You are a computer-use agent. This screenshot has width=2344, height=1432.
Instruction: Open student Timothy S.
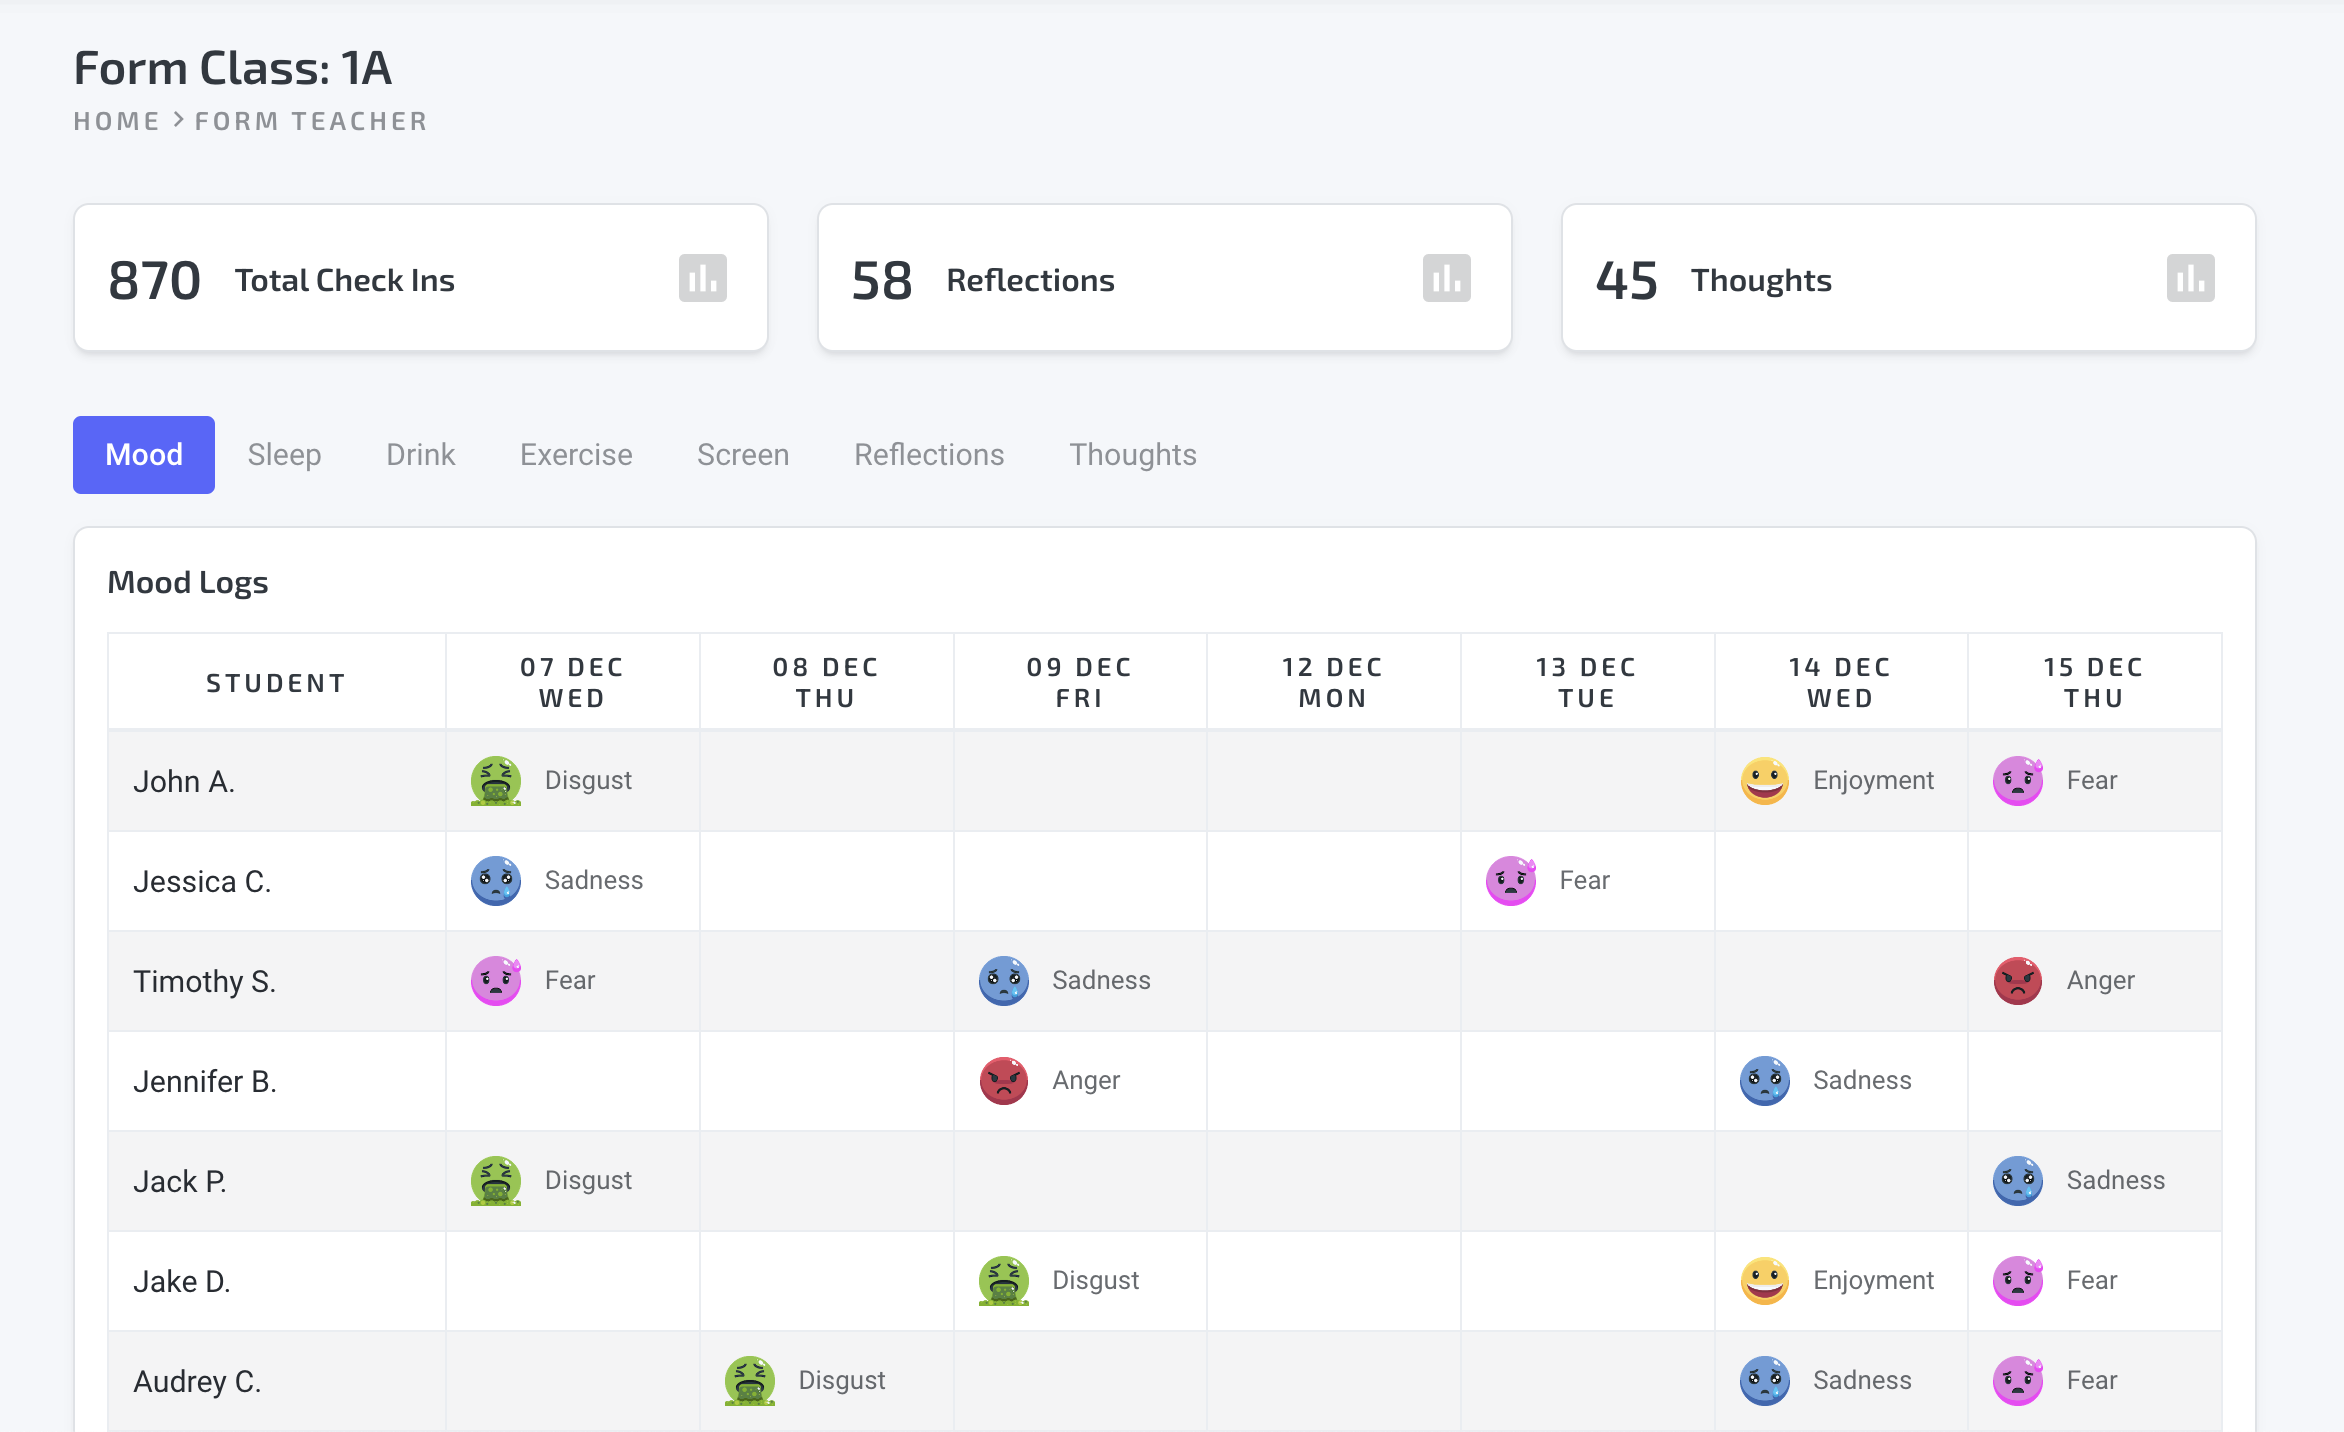pos(205,981)
